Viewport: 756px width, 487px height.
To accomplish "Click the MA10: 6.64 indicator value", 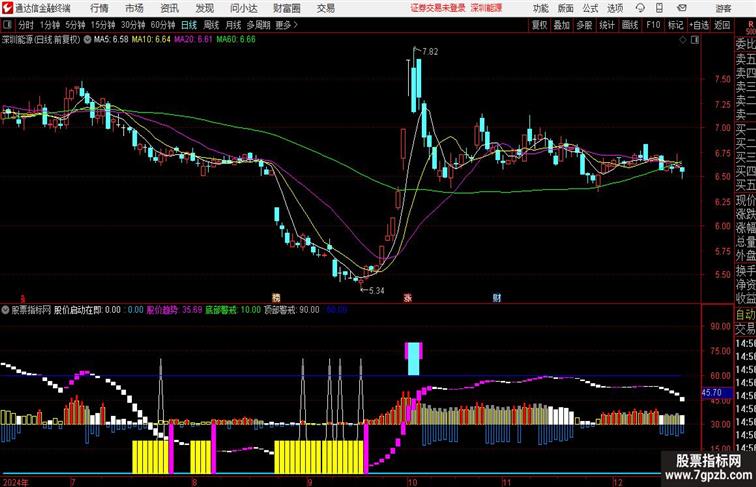I will coord(151,40).
